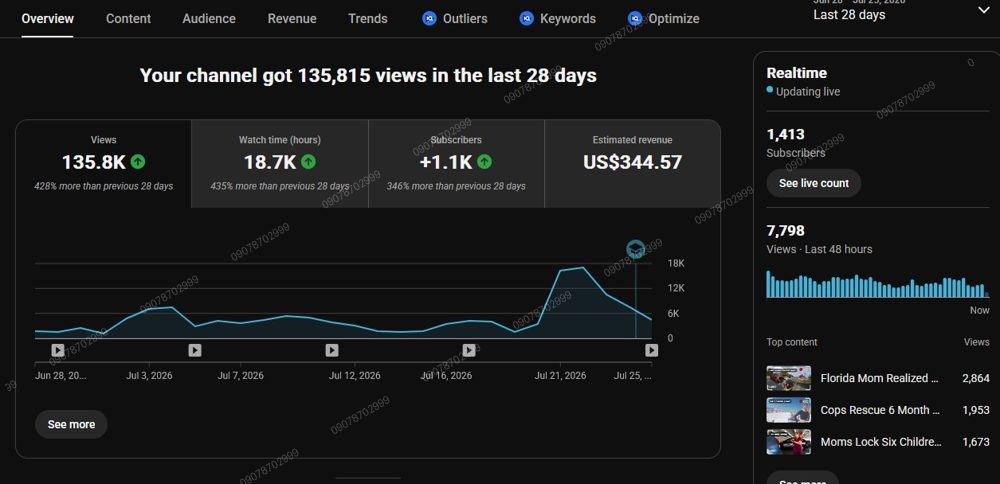The height and width of the screenshot is (484, 1000).
Task: Open the Revenue tab
Action: click(x=291, y=18)
